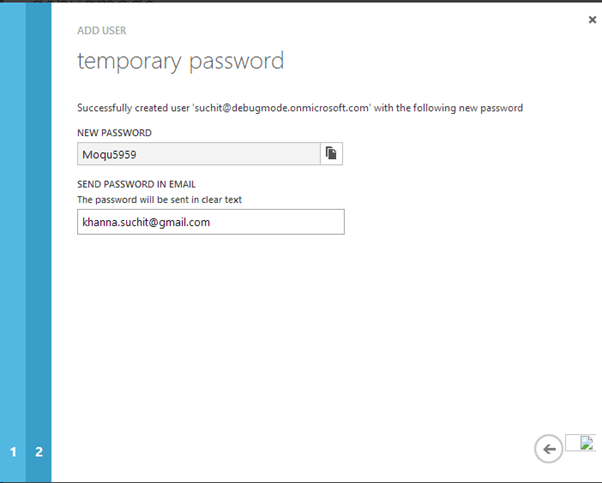Click the "ADD USER" heading
The image size is (602, 483).
pyautogui.click(x=102, y=31)
